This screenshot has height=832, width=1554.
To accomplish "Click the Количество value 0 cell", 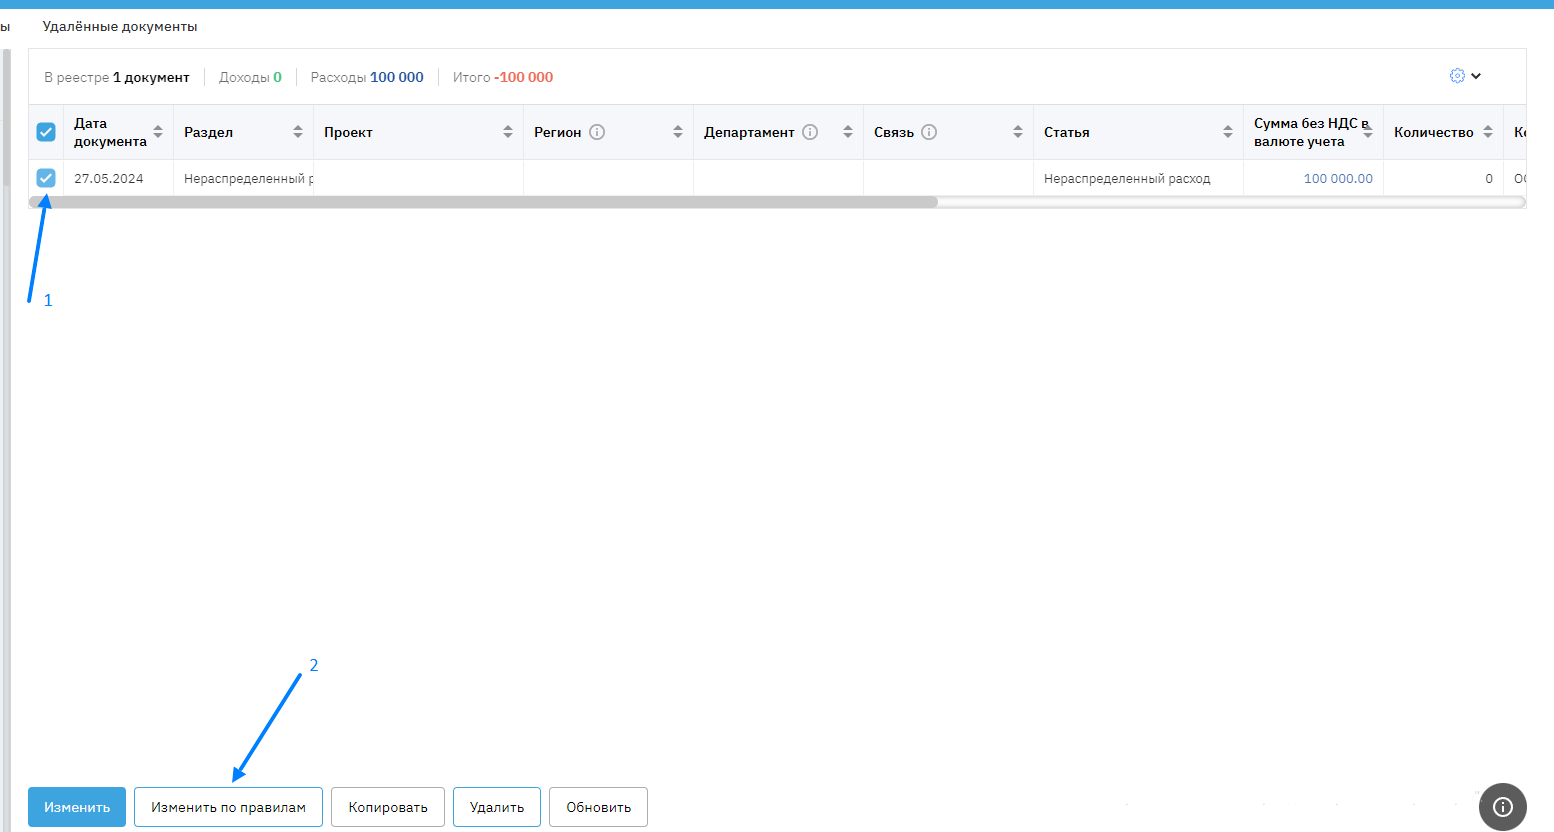I will click(1443, 178).
